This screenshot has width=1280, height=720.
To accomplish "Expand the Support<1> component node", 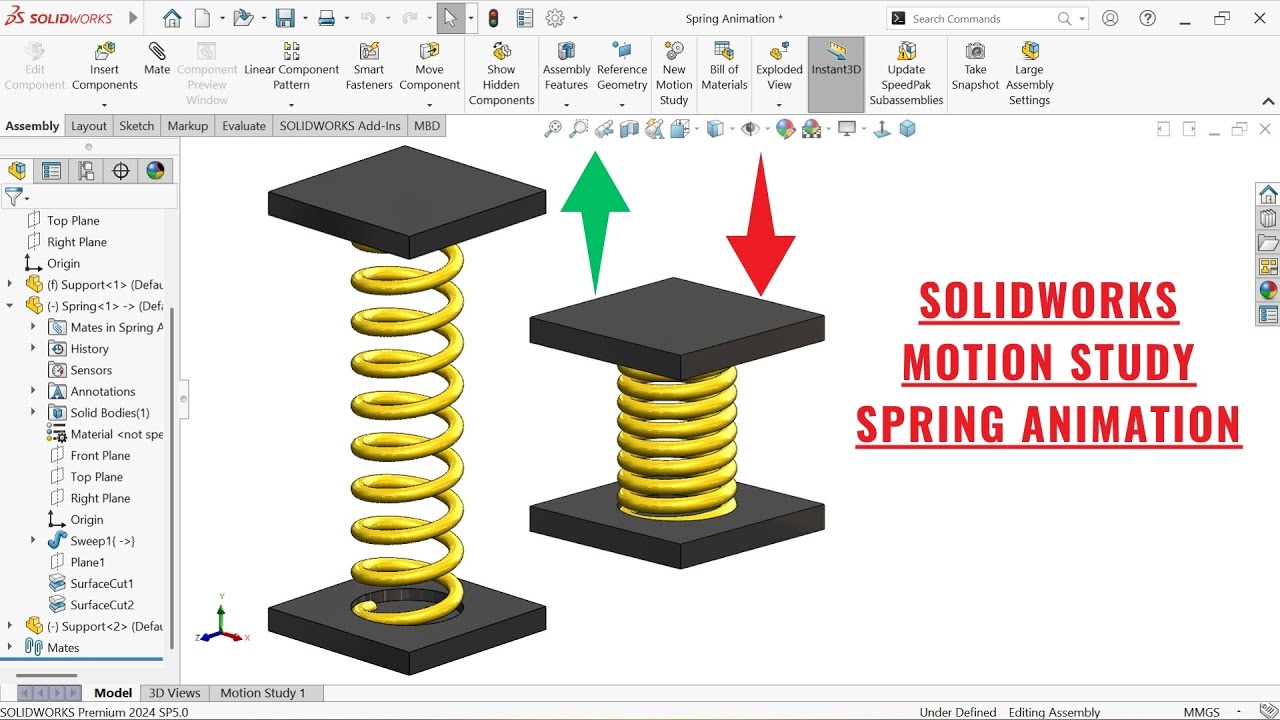I will (x=10, y=284).
